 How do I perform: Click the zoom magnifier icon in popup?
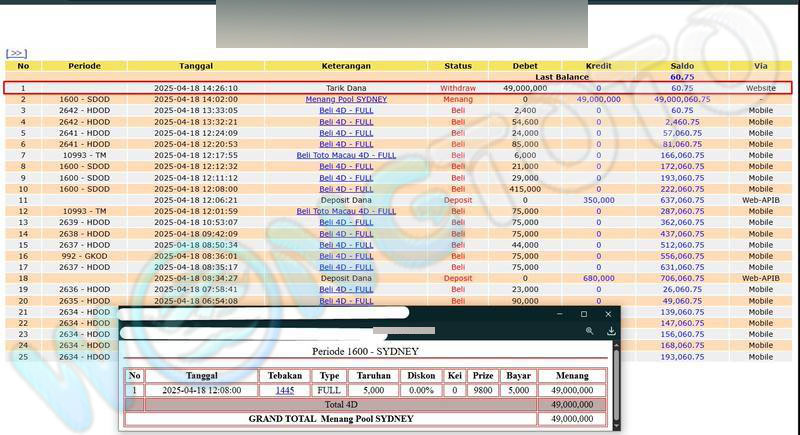pyautogui.click(x=590, y=330)
